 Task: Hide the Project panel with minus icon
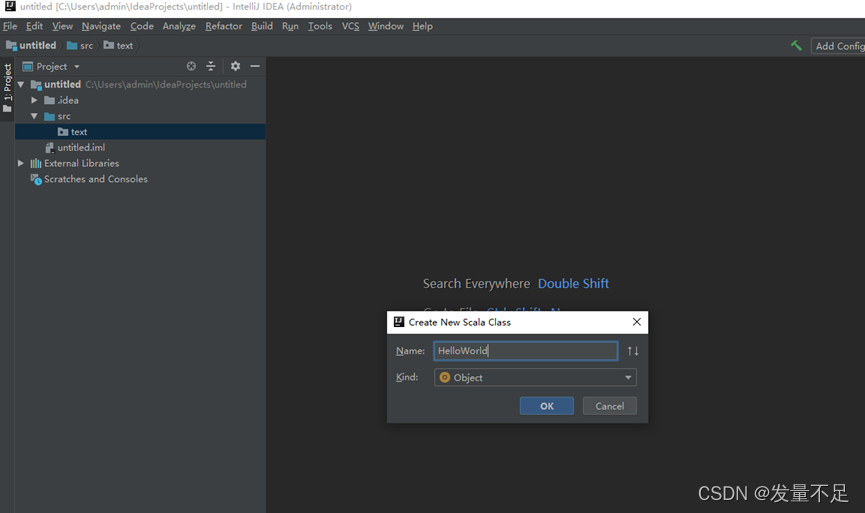point(255,66)
